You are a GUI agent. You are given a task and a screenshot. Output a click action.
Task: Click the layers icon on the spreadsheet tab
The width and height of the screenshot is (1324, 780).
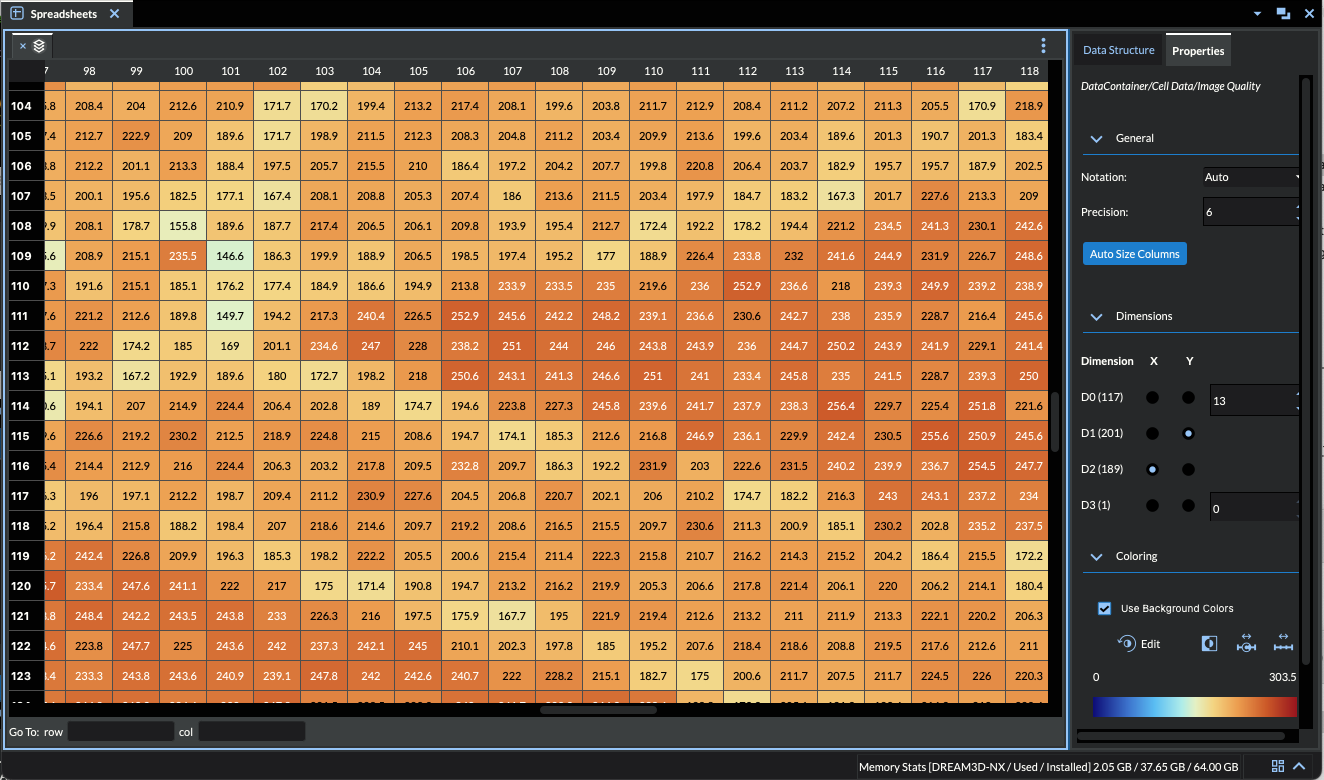point(37,45)
